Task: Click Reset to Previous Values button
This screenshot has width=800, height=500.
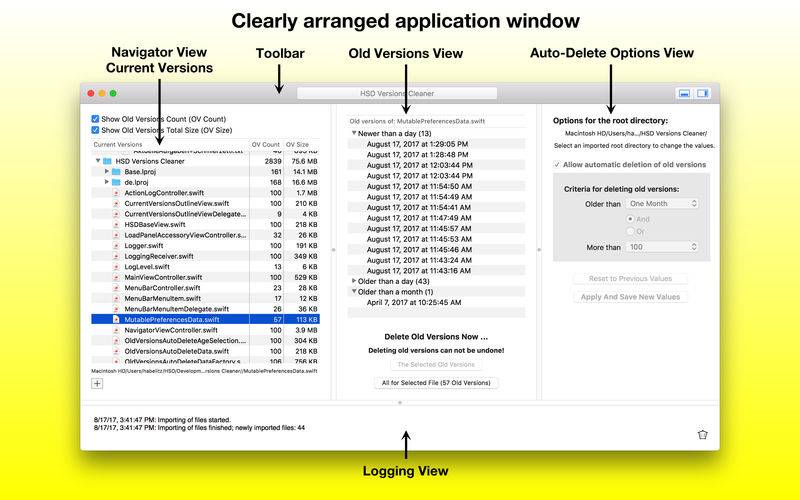Action: coord(630,279)
